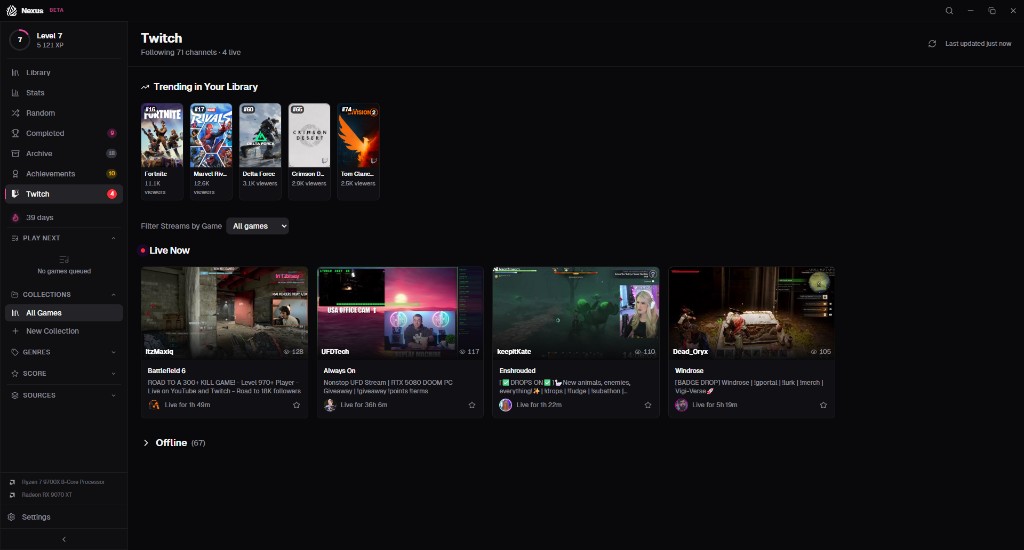Image resolution: width=1024 pixels, height=550 pixels.
Task: Open Library in the sidebar
Action: pyautogui.click(x=63, y=73)
